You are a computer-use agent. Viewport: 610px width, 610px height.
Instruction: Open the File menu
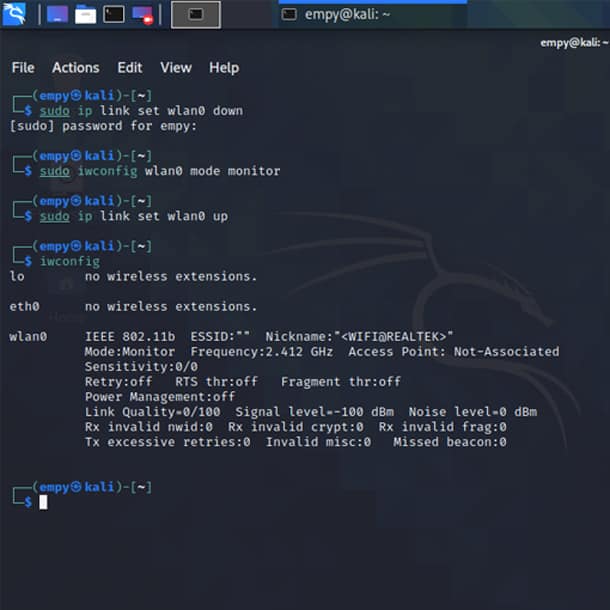(x=23, y=68)
